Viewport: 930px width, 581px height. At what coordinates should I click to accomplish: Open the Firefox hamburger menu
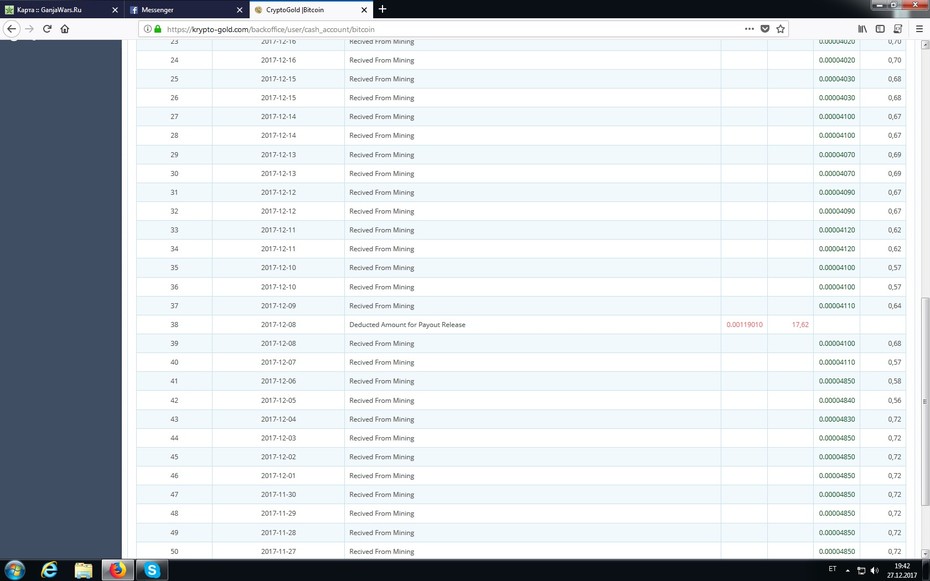[919, 28]
